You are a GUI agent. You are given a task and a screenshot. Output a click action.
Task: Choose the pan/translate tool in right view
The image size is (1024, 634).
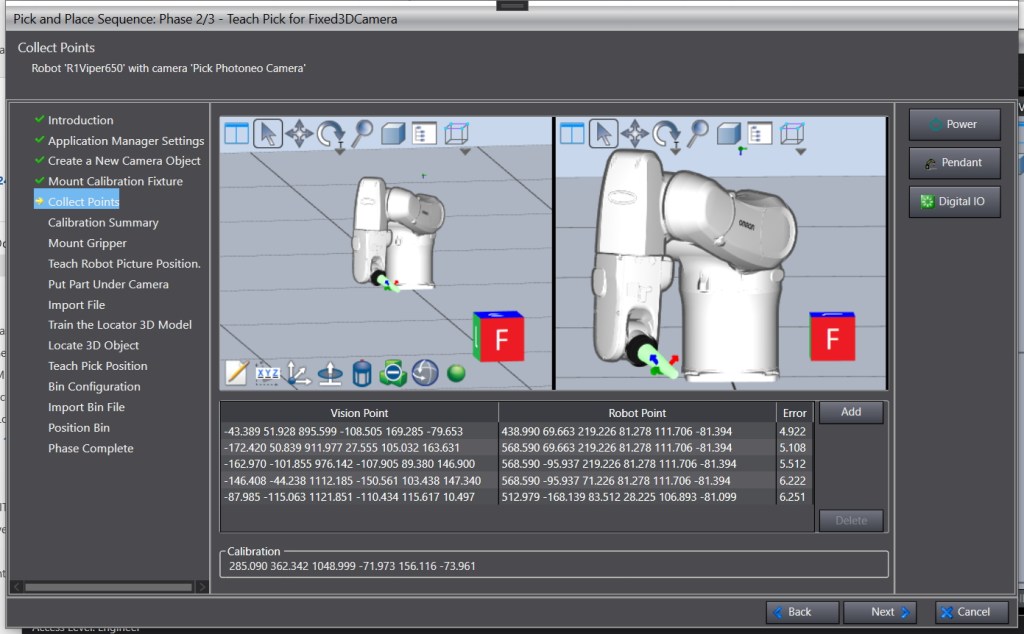(x=635, y=134)
